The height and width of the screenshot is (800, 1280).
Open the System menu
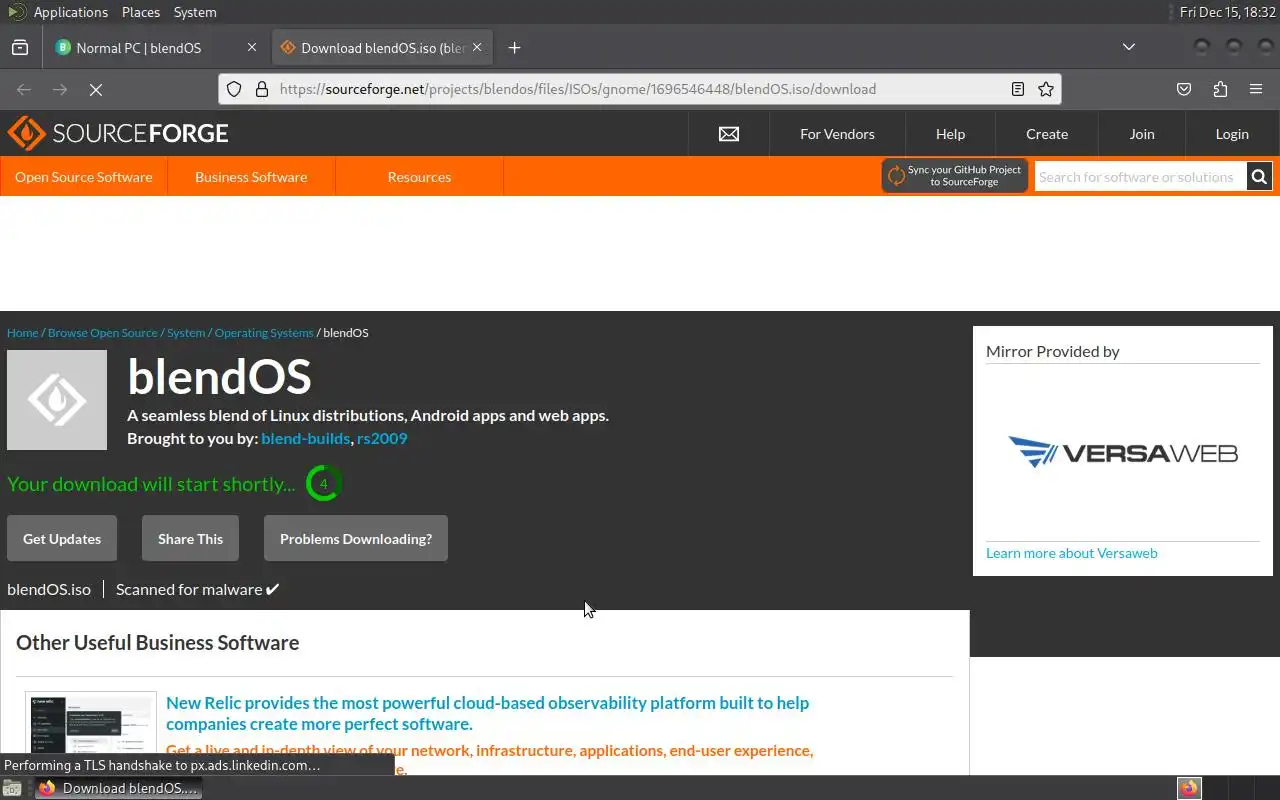click(195, 12)
